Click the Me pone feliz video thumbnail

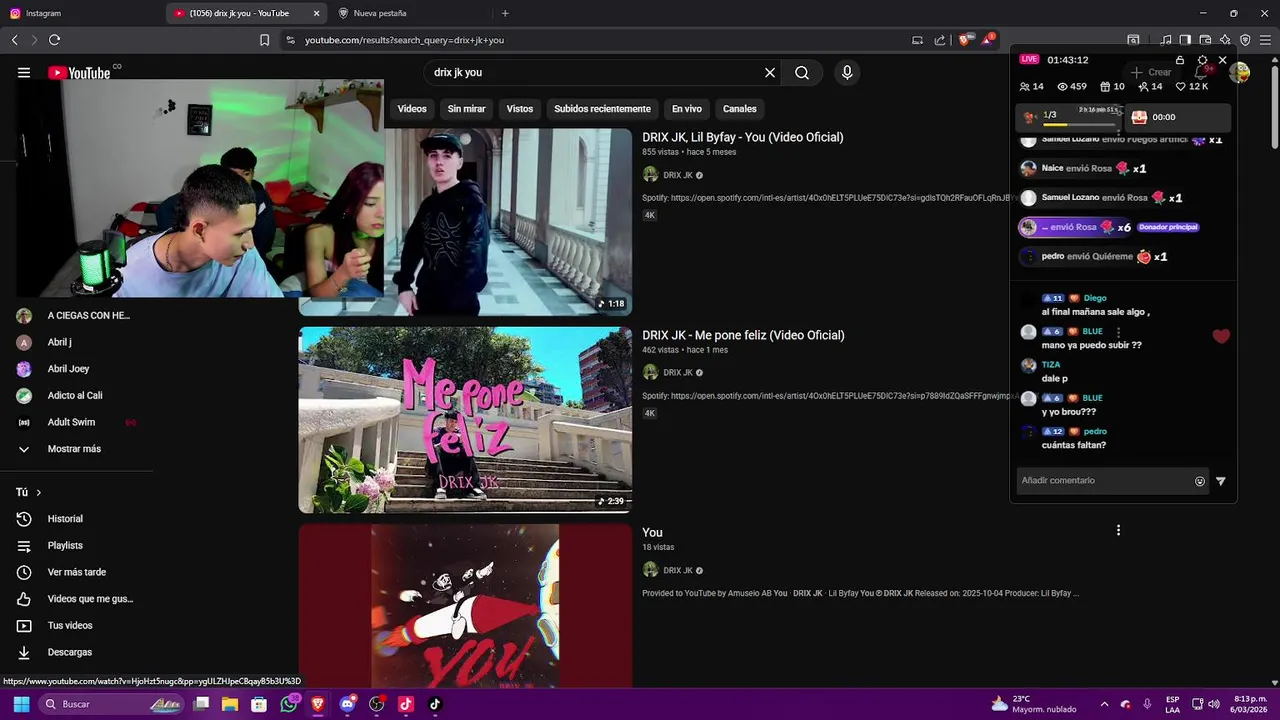click(465, 420)
